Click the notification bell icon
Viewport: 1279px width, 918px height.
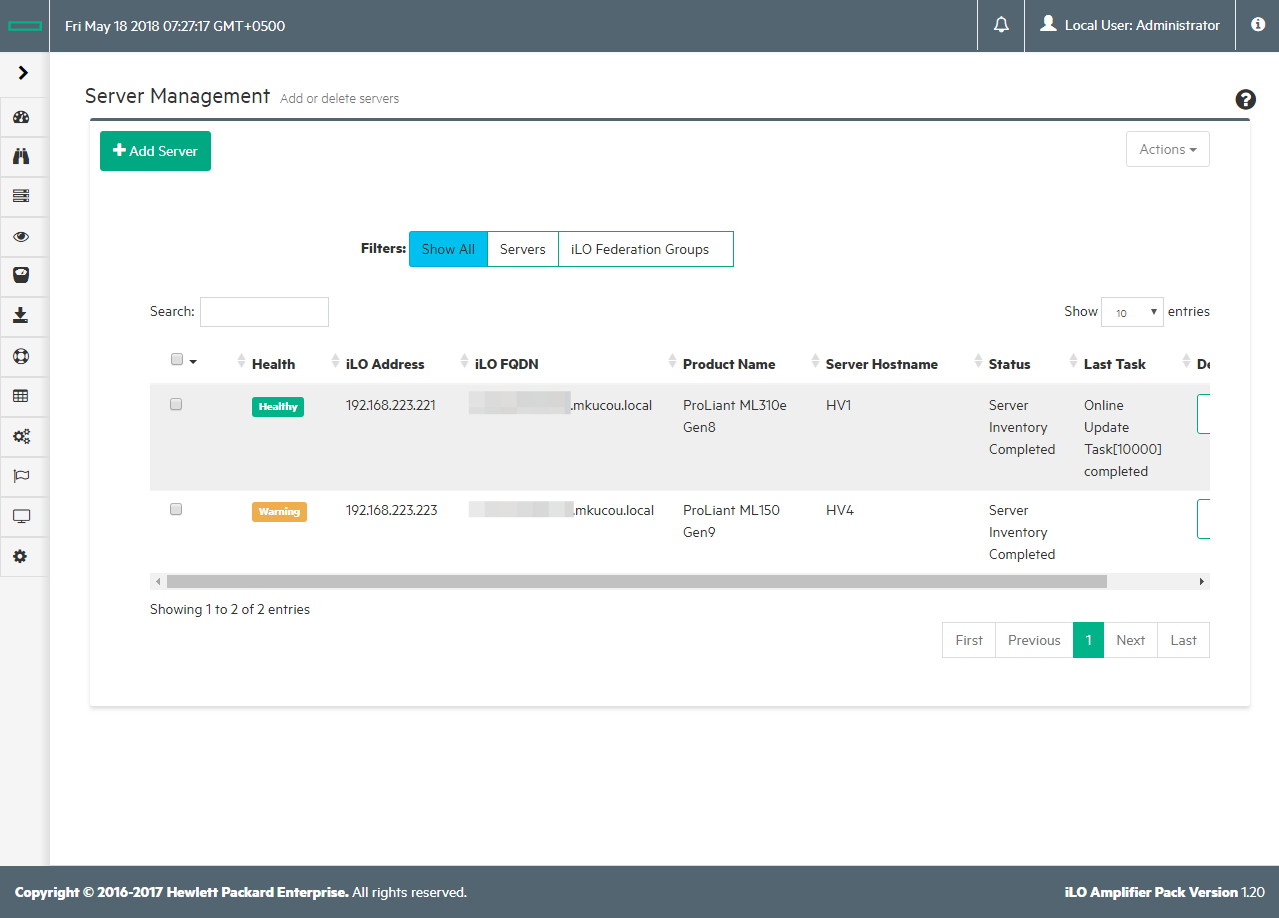(x=1001, y=25)
